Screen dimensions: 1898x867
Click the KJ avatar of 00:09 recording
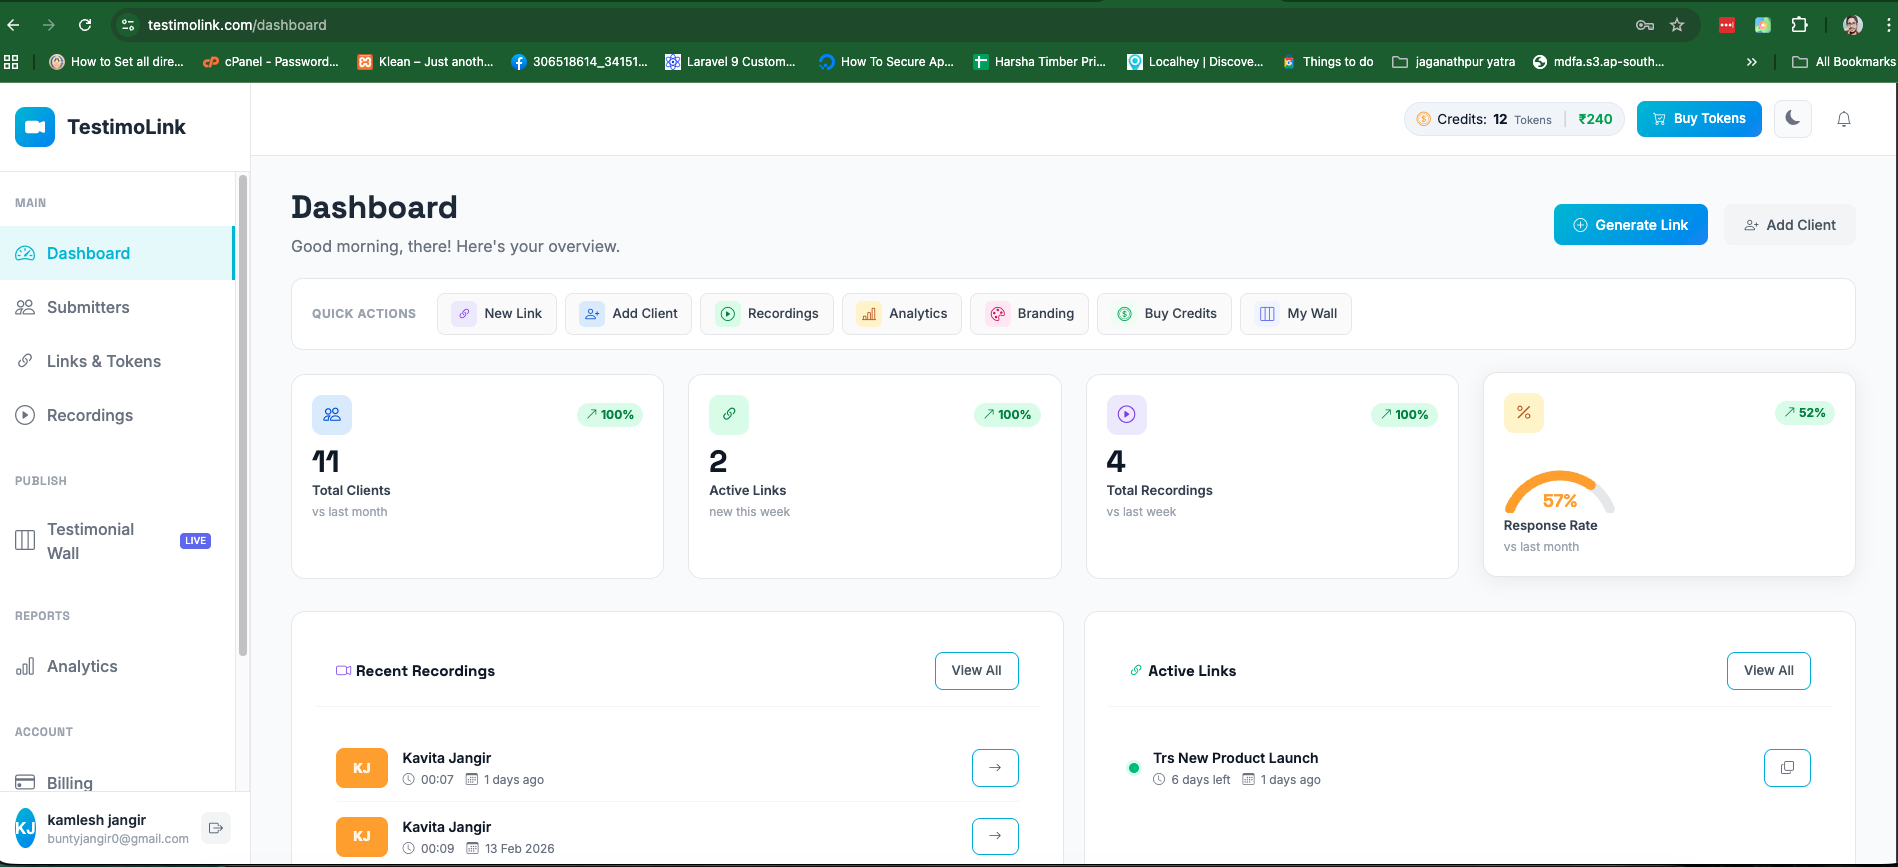(x=362, y=836)
